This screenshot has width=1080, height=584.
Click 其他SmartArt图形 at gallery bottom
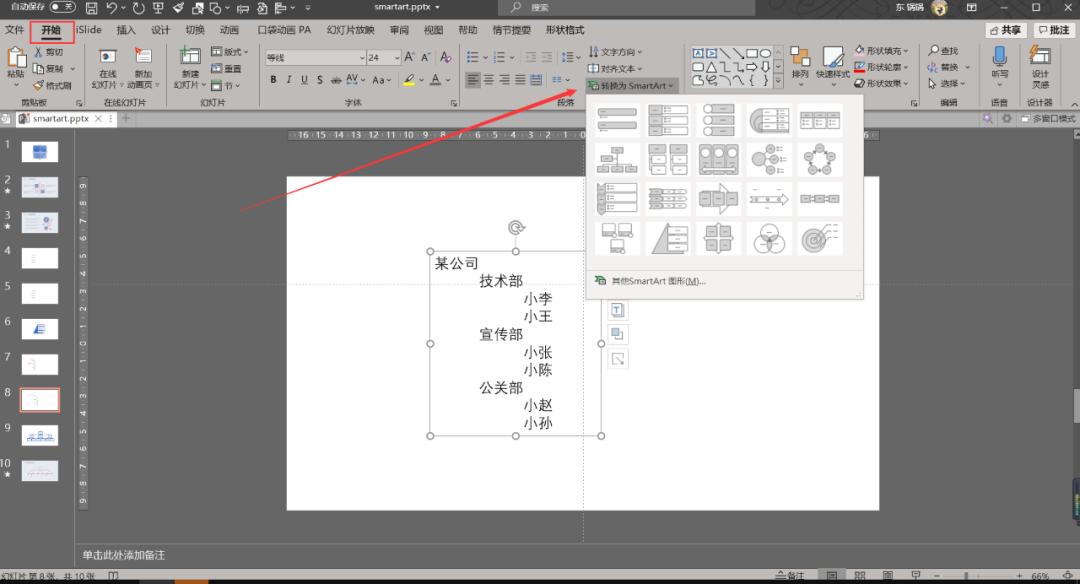point(658,281)
